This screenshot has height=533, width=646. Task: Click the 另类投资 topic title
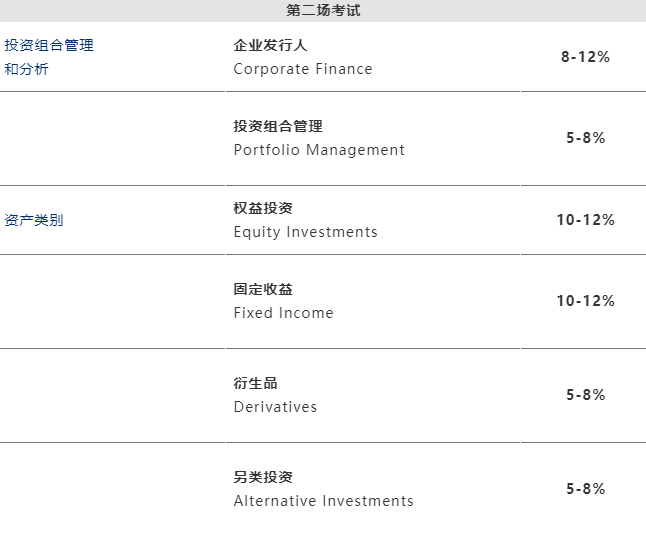click(263, 477)
